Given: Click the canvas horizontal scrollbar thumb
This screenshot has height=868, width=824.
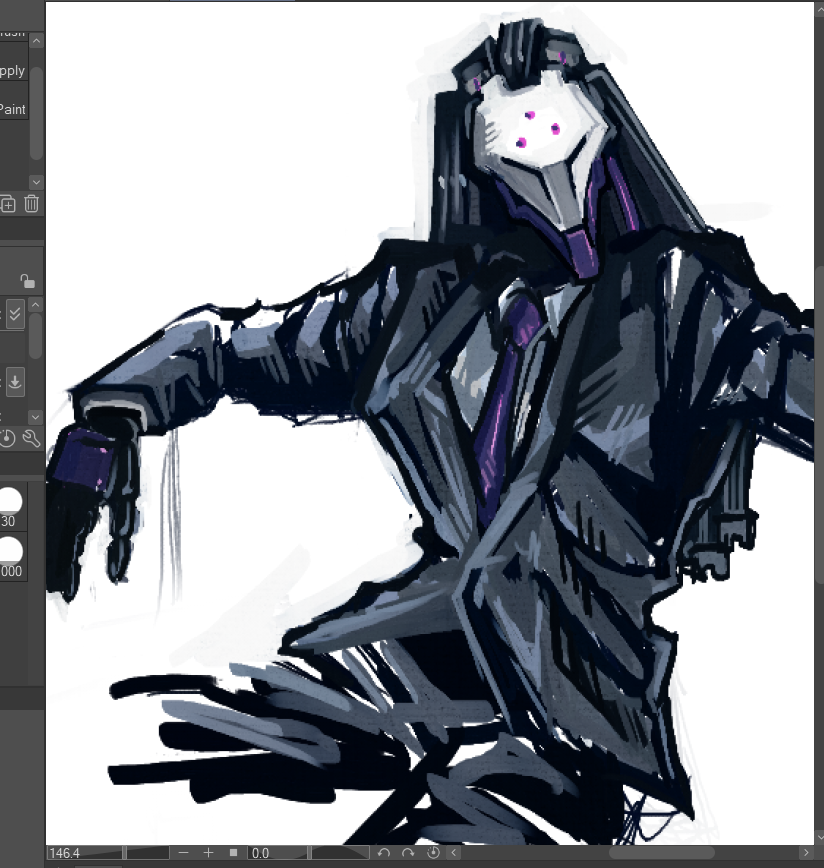Looking at the screenshot, I should [x=661, y=853].
